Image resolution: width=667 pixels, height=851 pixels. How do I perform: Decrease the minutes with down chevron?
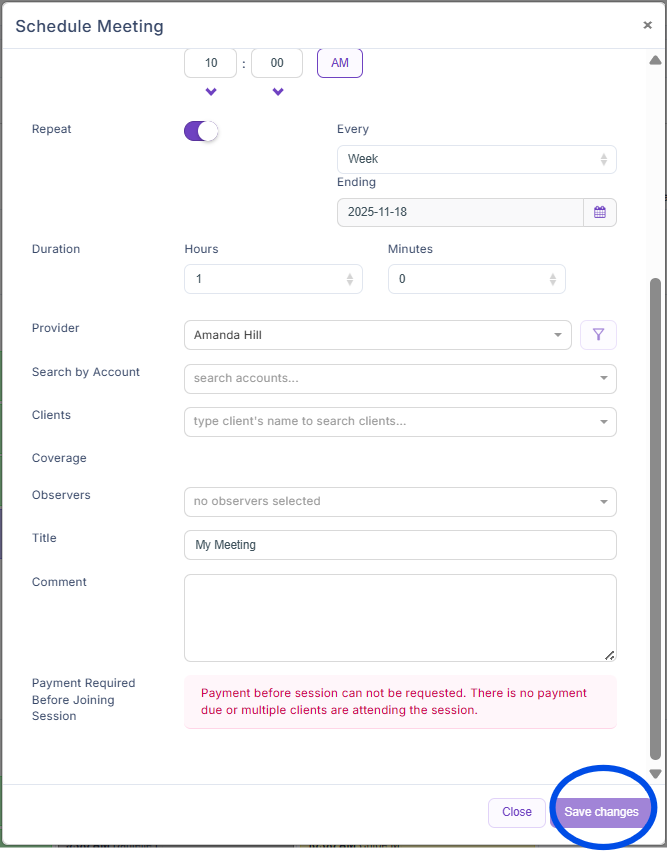click(277, 92)
